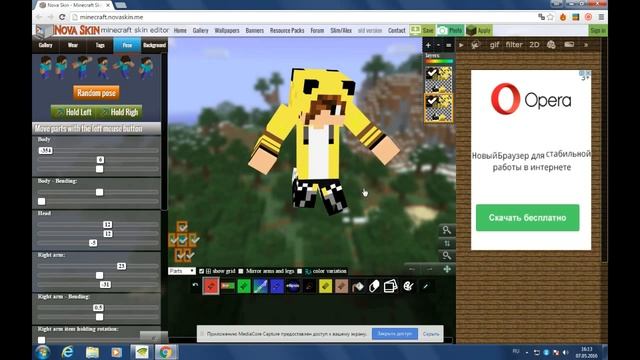Select the light blue gradient pencil tool
The width and height of the screenshot is (640, 360).
[260, 286]
